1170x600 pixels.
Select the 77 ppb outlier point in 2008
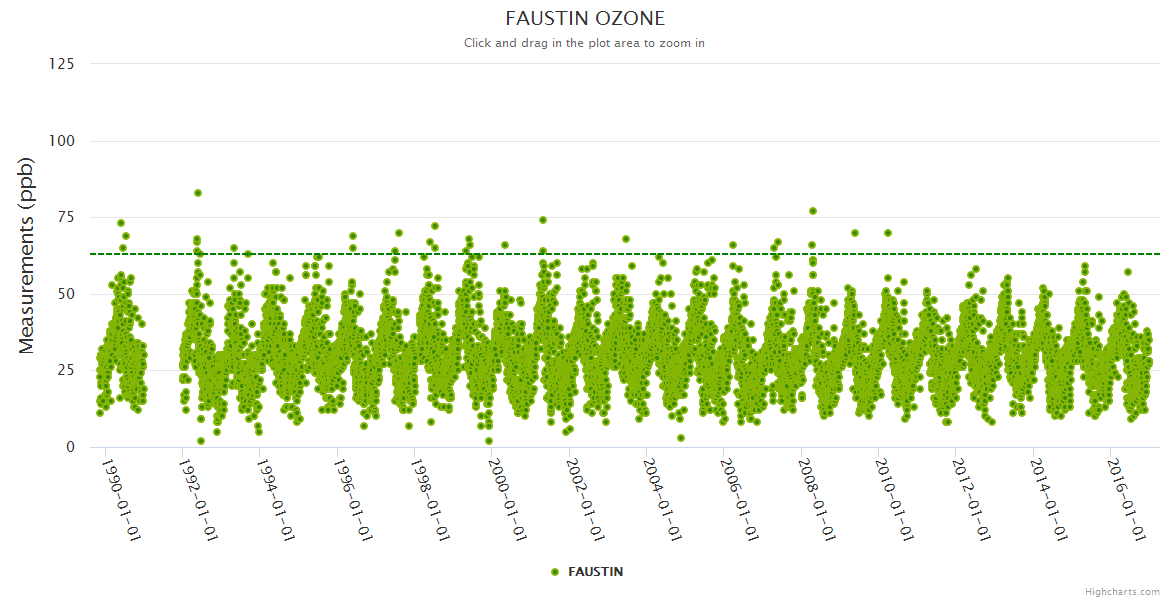pyautogui.click(x=813, y=211)
